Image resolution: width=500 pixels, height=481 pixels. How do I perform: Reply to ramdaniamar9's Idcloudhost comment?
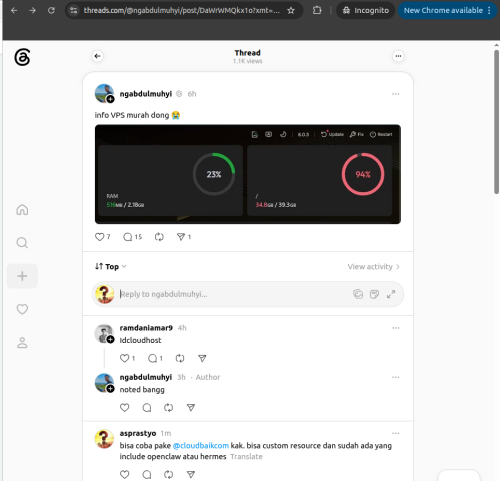click(x=155, y=358)
